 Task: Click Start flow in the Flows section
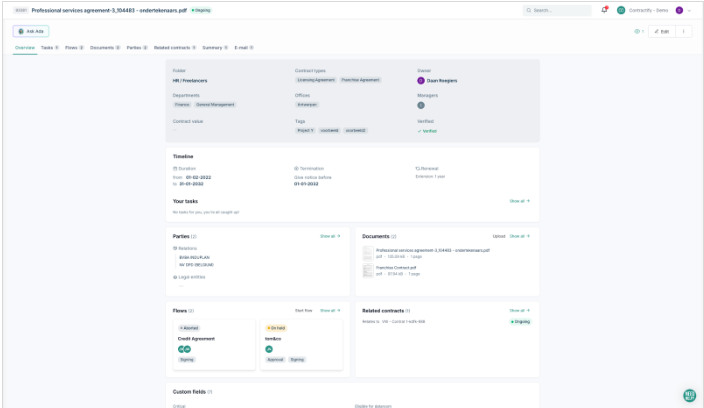(303, 310)
